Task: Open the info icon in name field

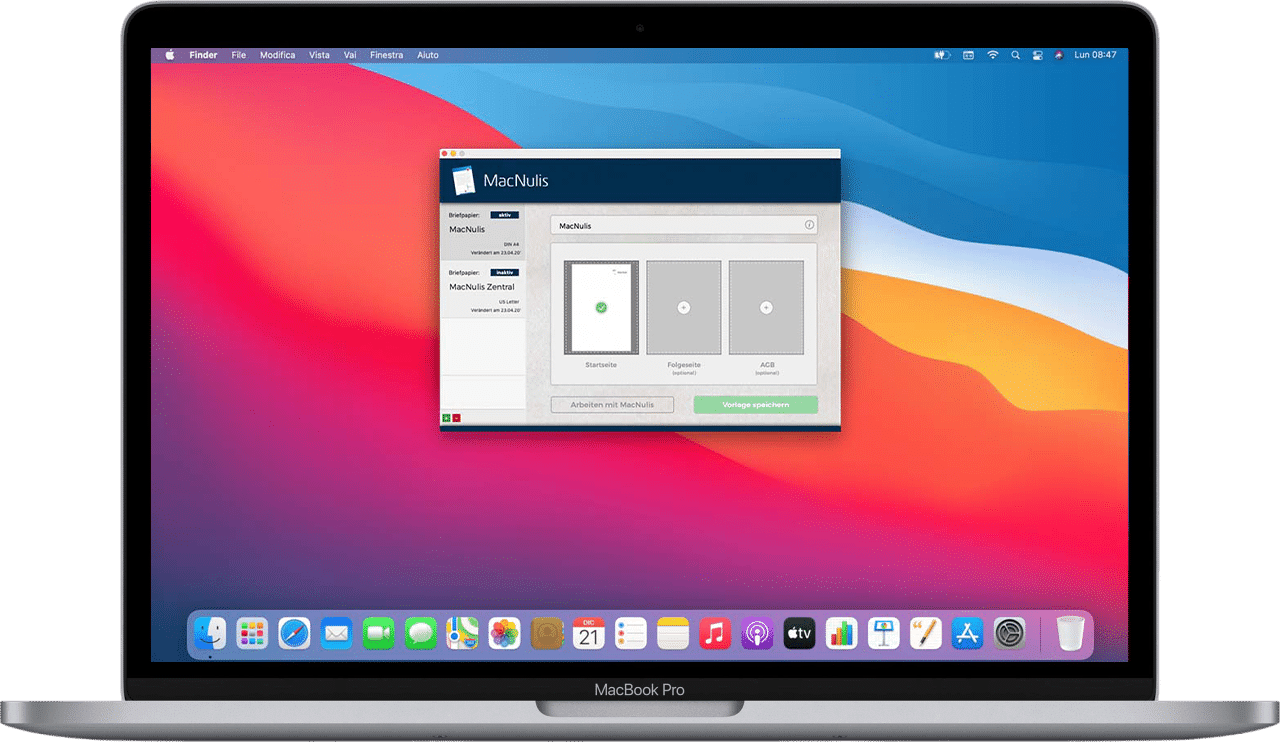Action: click(x=810, y=226)
